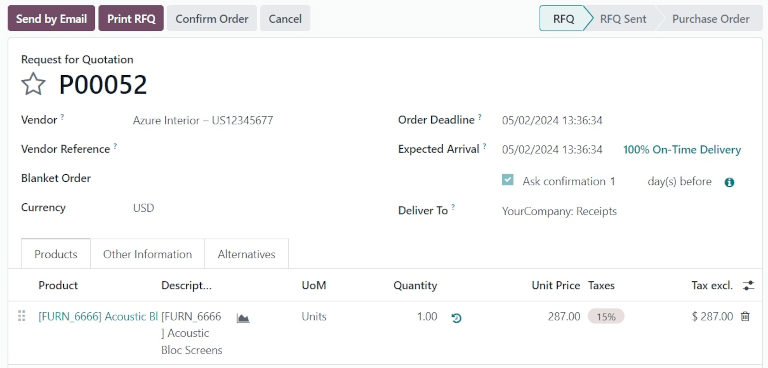Click the Print RFQ button
Screen dimensions: 768x368
coord(131,19)
